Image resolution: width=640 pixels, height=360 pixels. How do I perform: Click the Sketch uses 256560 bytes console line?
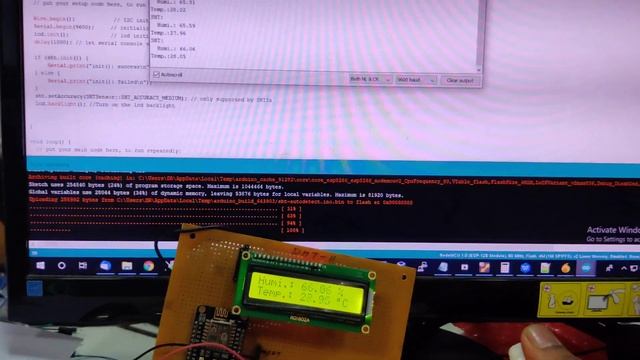click(156, 186)
